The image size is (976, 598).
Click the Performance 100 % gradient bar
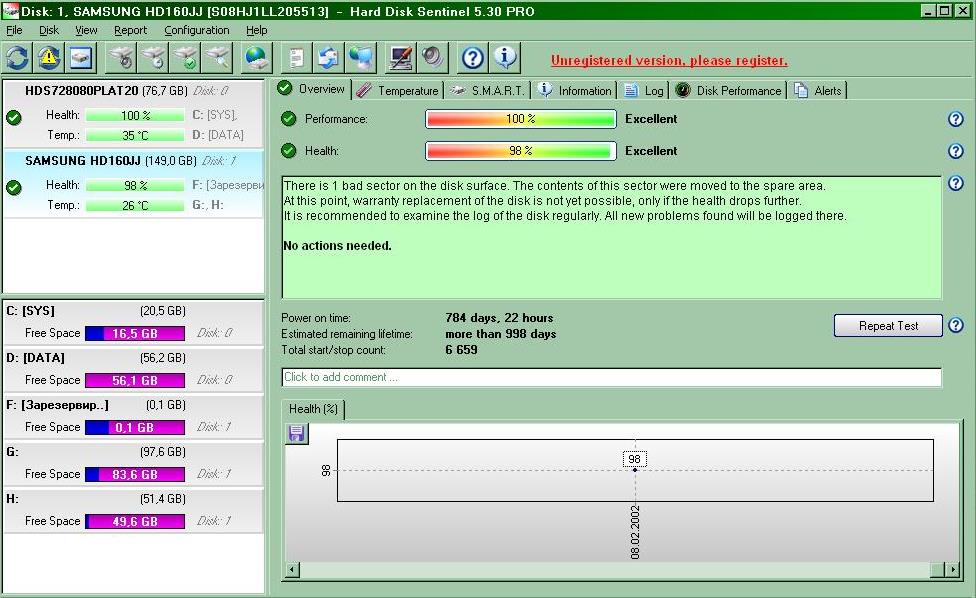coord(520,119)
